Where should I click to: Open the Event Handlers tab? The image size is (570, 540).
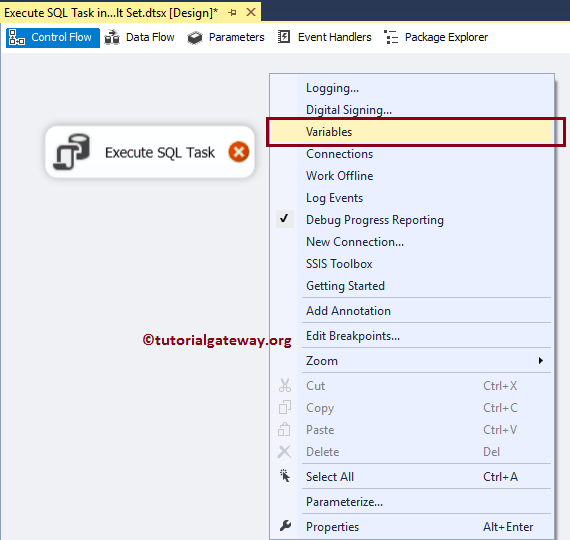[325, 37]
